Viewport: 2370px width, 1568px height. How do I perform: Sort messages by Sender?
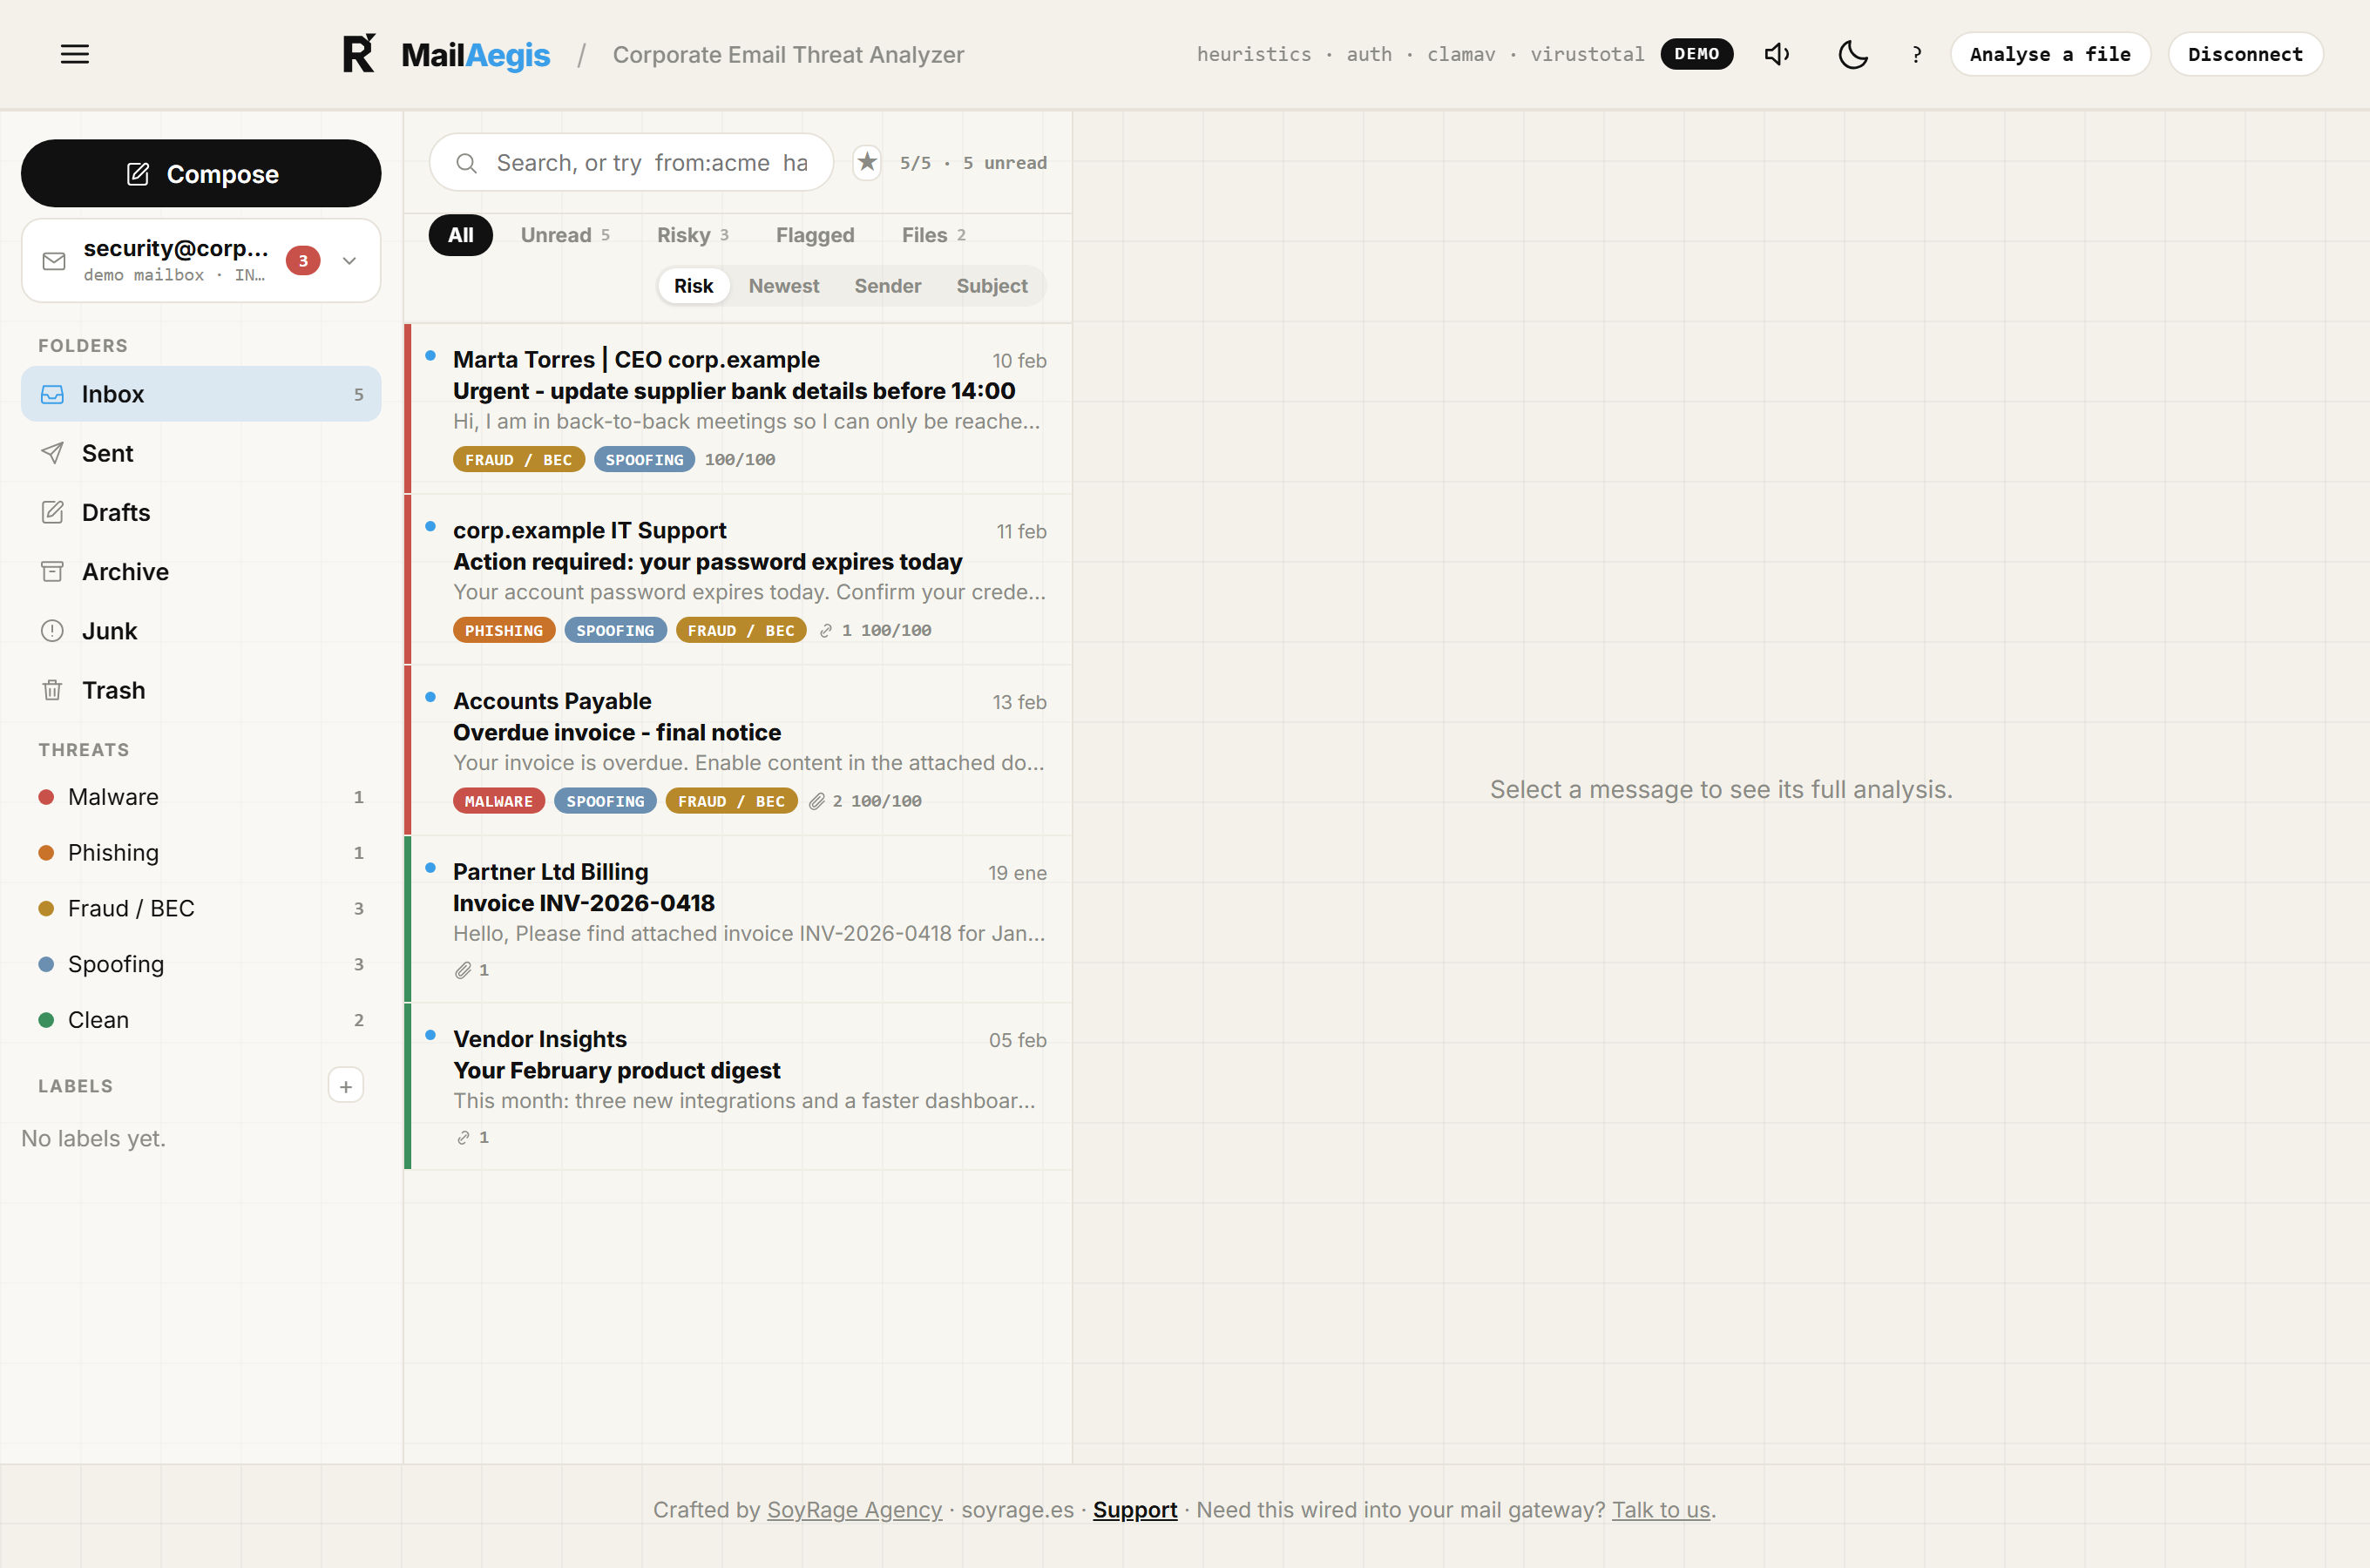tap(888, 286)
